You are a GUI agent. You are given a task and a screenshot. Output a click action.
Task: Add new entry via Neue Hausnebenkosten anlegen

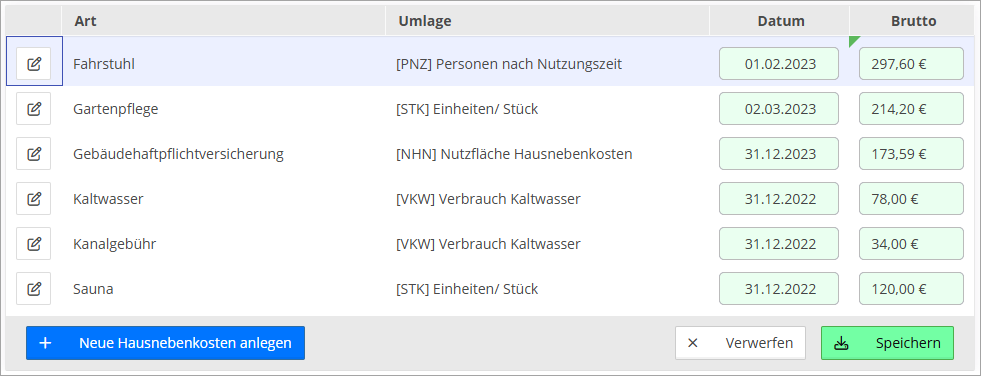[165, 343]
